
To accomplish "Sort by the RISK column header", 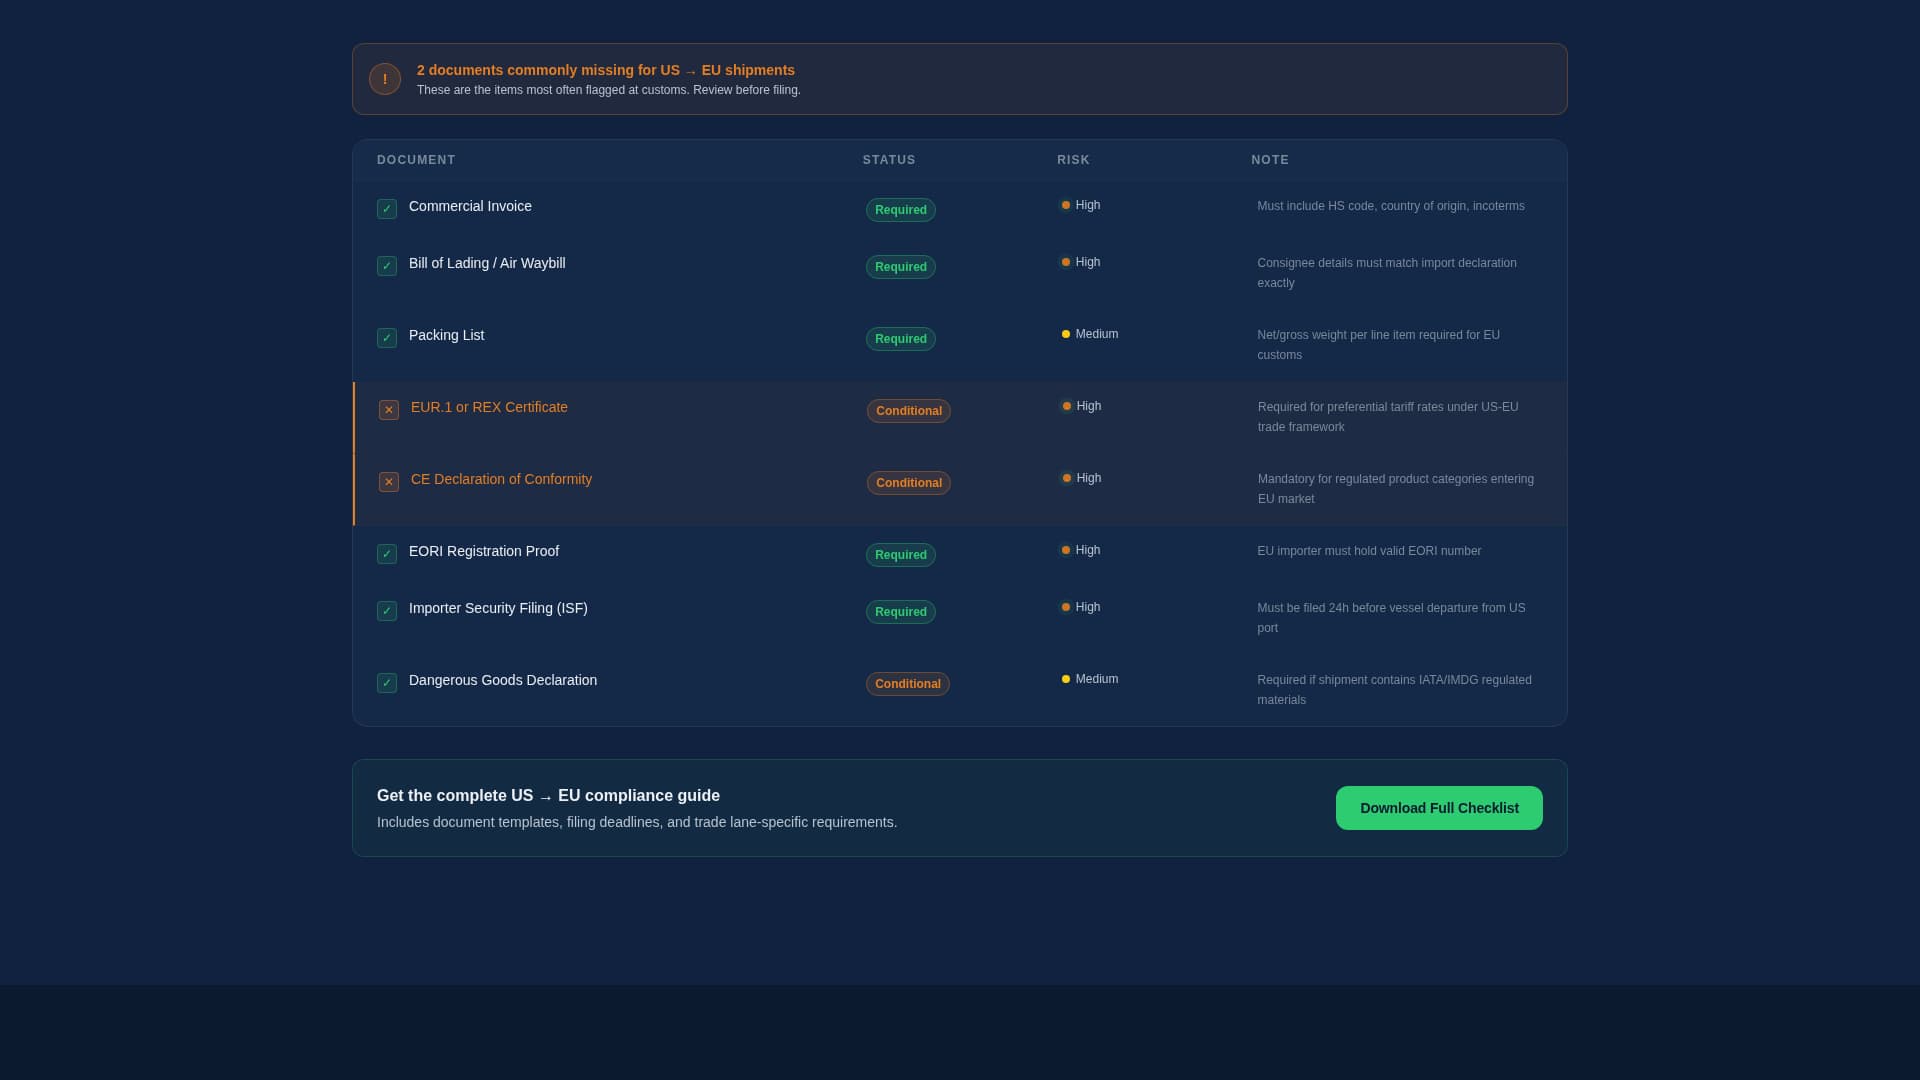I will [x=1073, y=160].
